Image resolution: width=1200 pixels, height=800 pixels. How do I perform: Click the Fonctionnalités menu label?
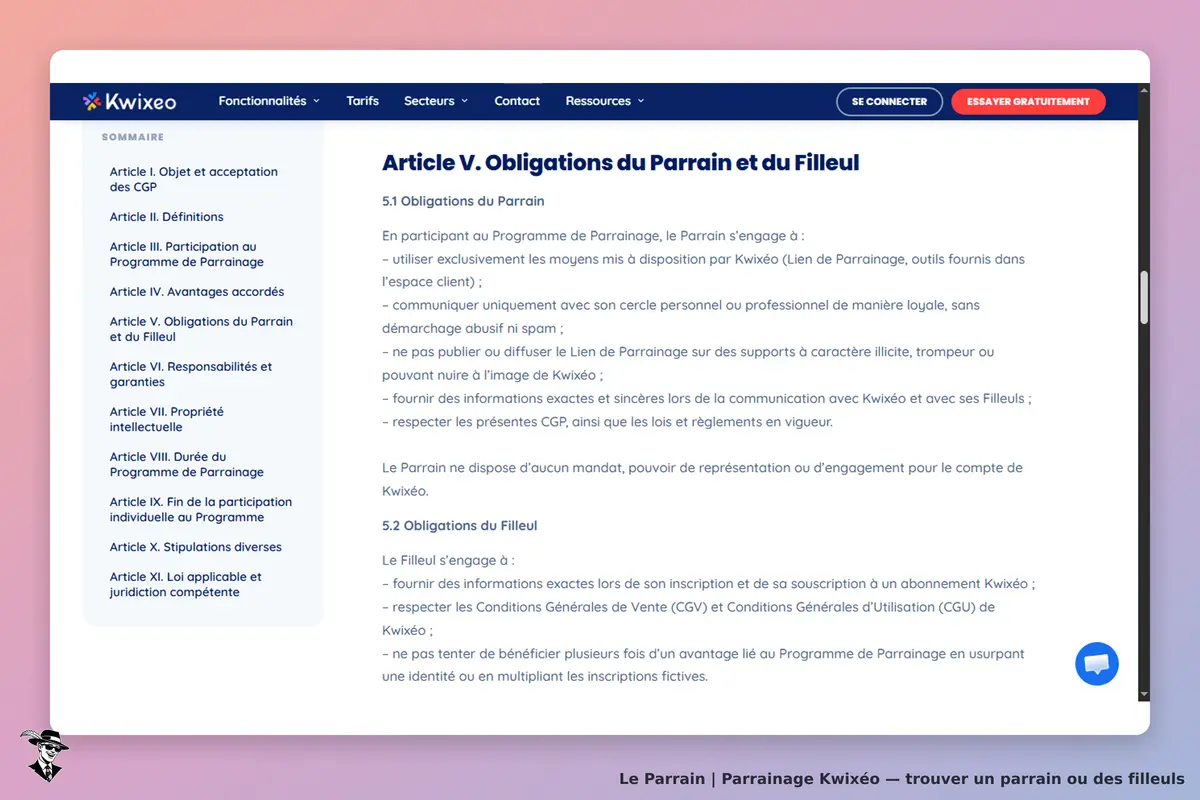pos(262,101)
